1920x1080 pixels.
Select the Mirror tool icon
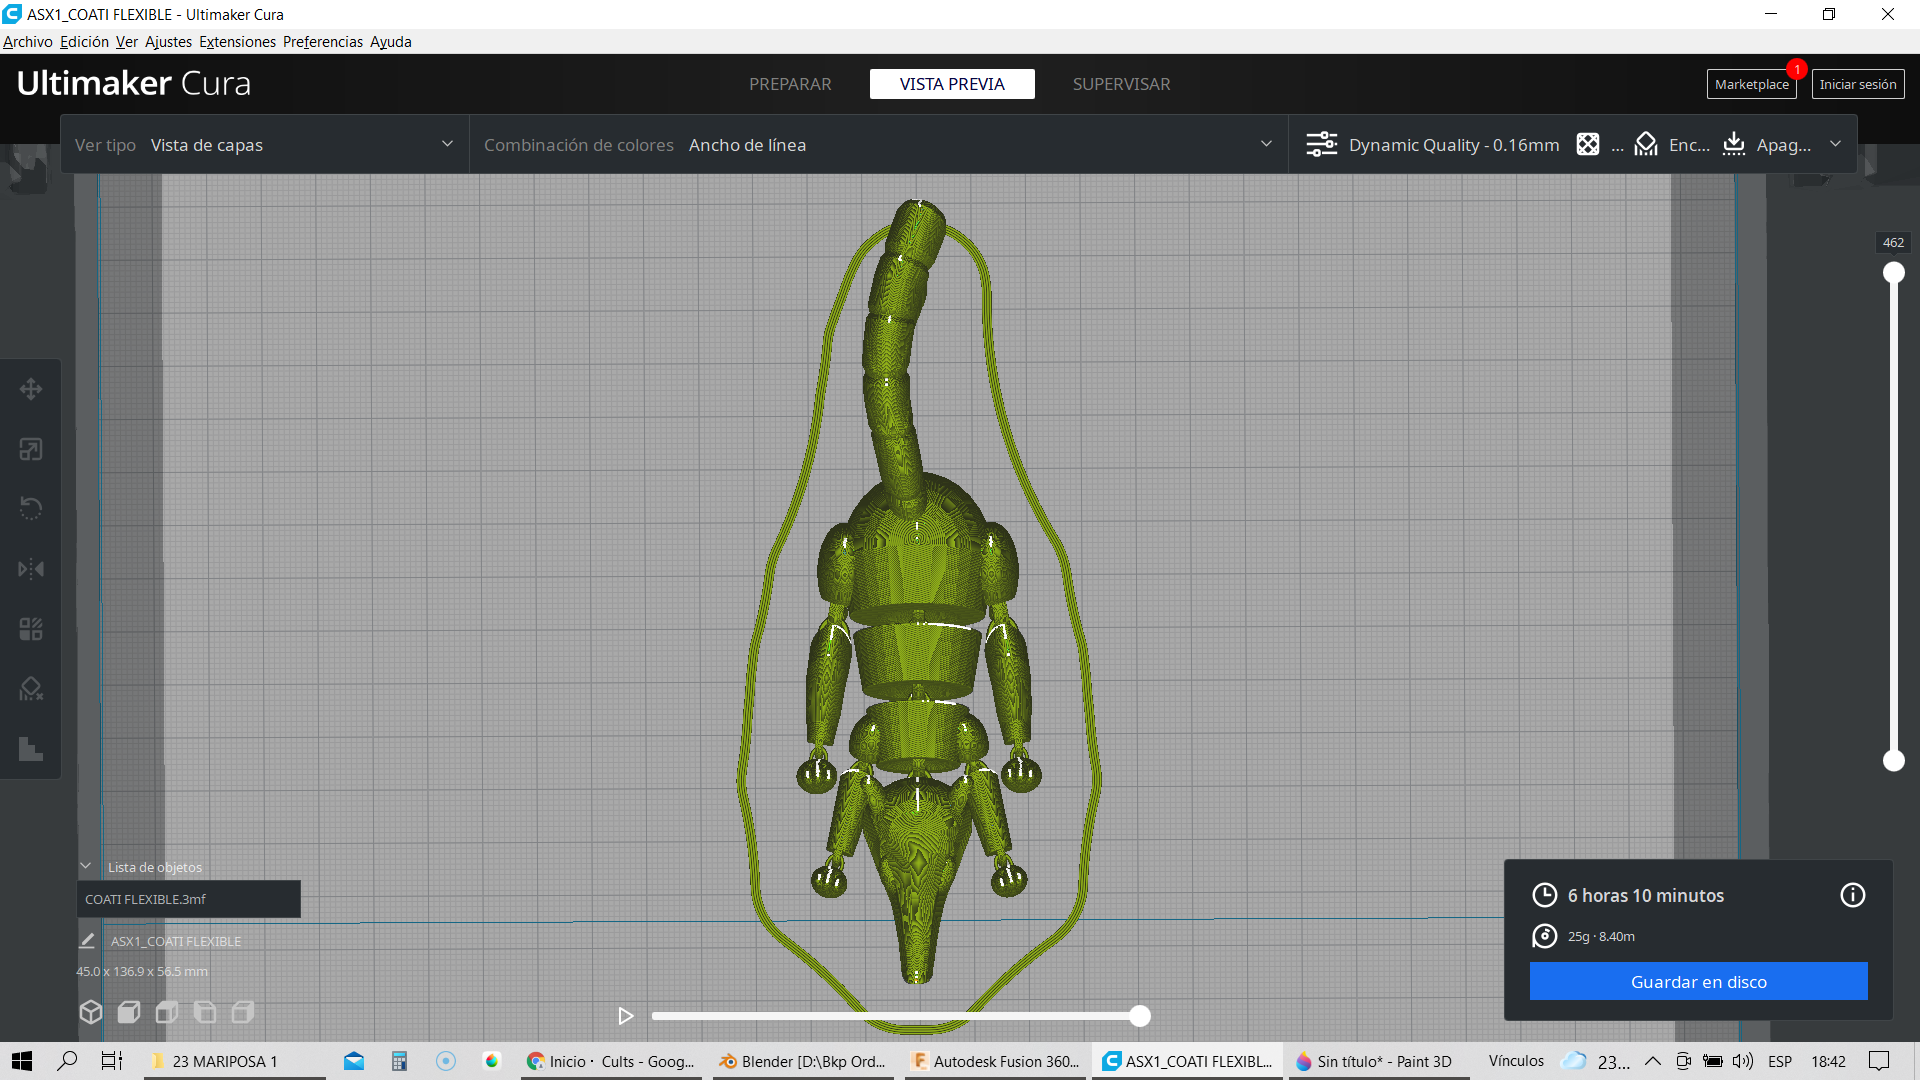click(31, 569)
